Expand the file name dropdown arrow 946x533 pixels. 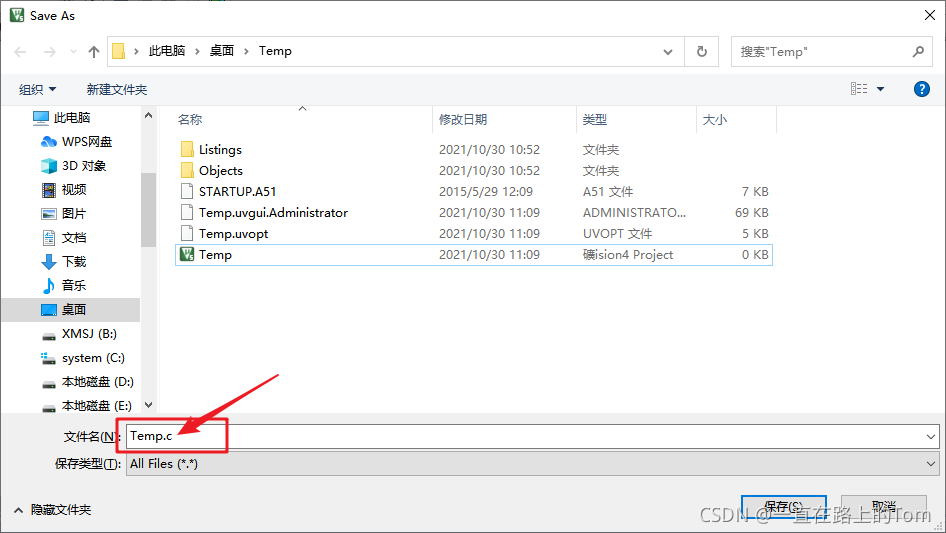(930, 436)
